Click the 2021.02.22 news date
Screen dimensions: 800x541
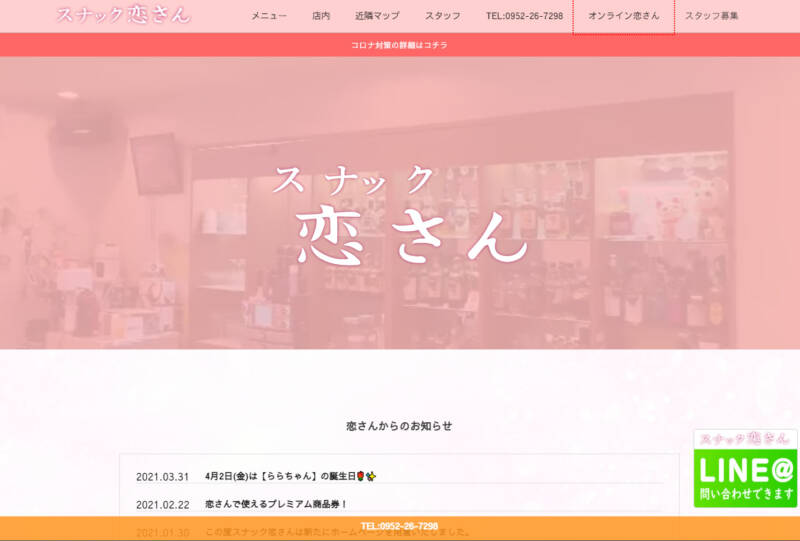click(162, 505)
